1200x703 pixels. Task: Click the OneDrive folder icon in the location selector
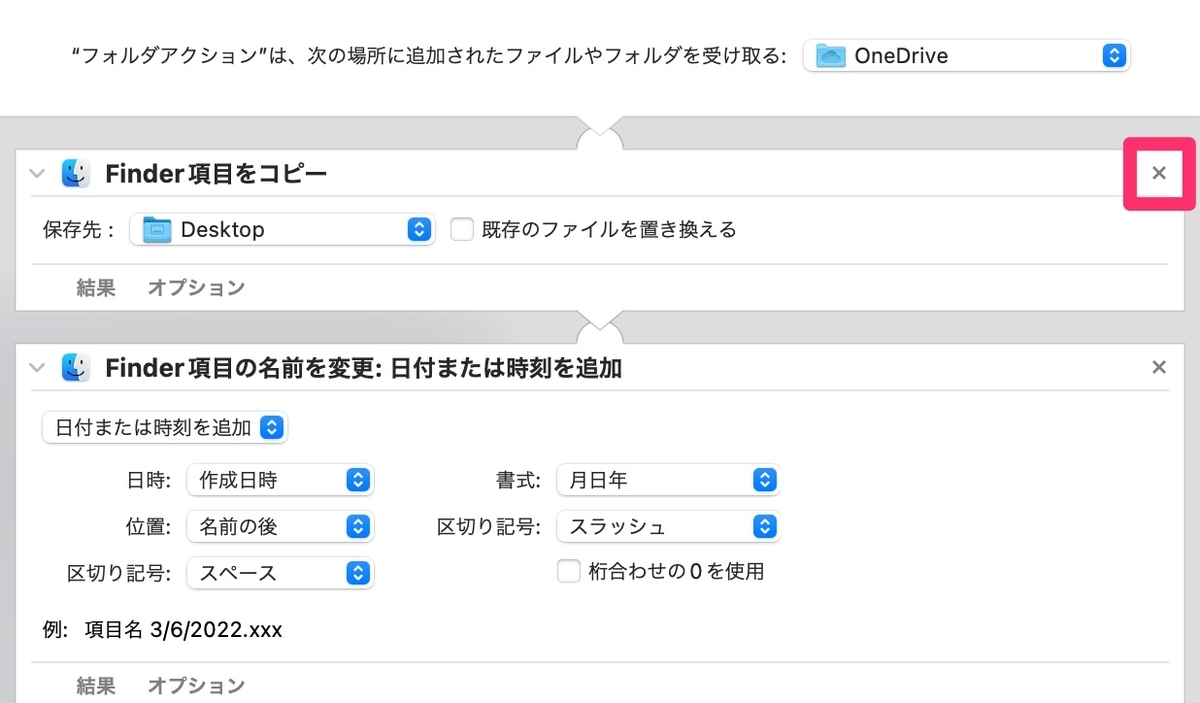(832, 55)
